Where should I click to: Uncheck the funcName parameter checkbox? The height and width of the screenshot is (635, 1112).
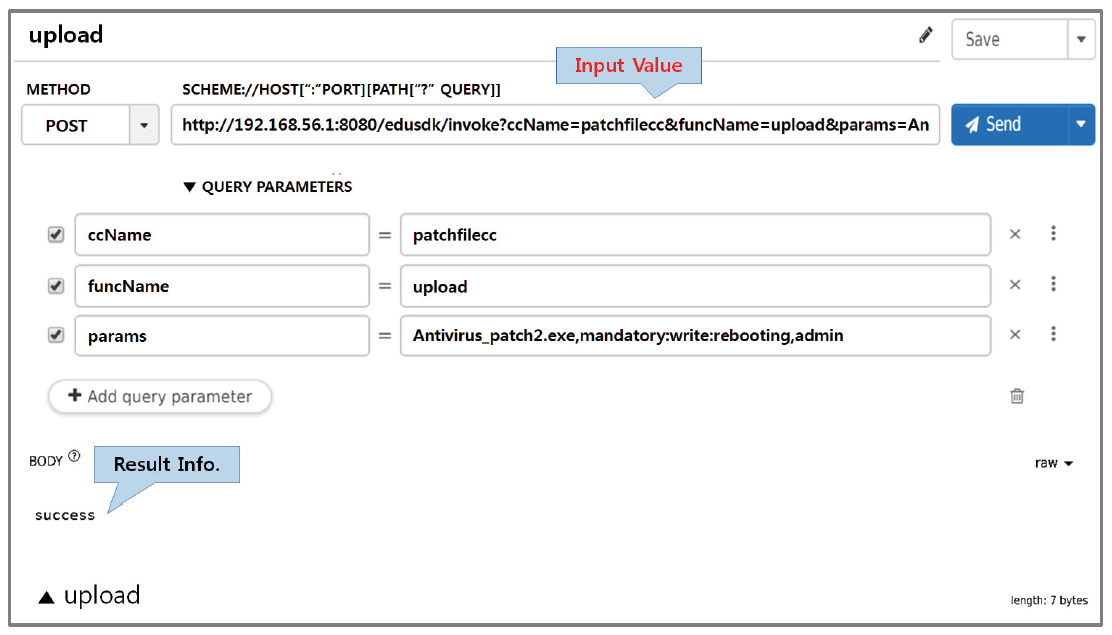pos(56,285)
